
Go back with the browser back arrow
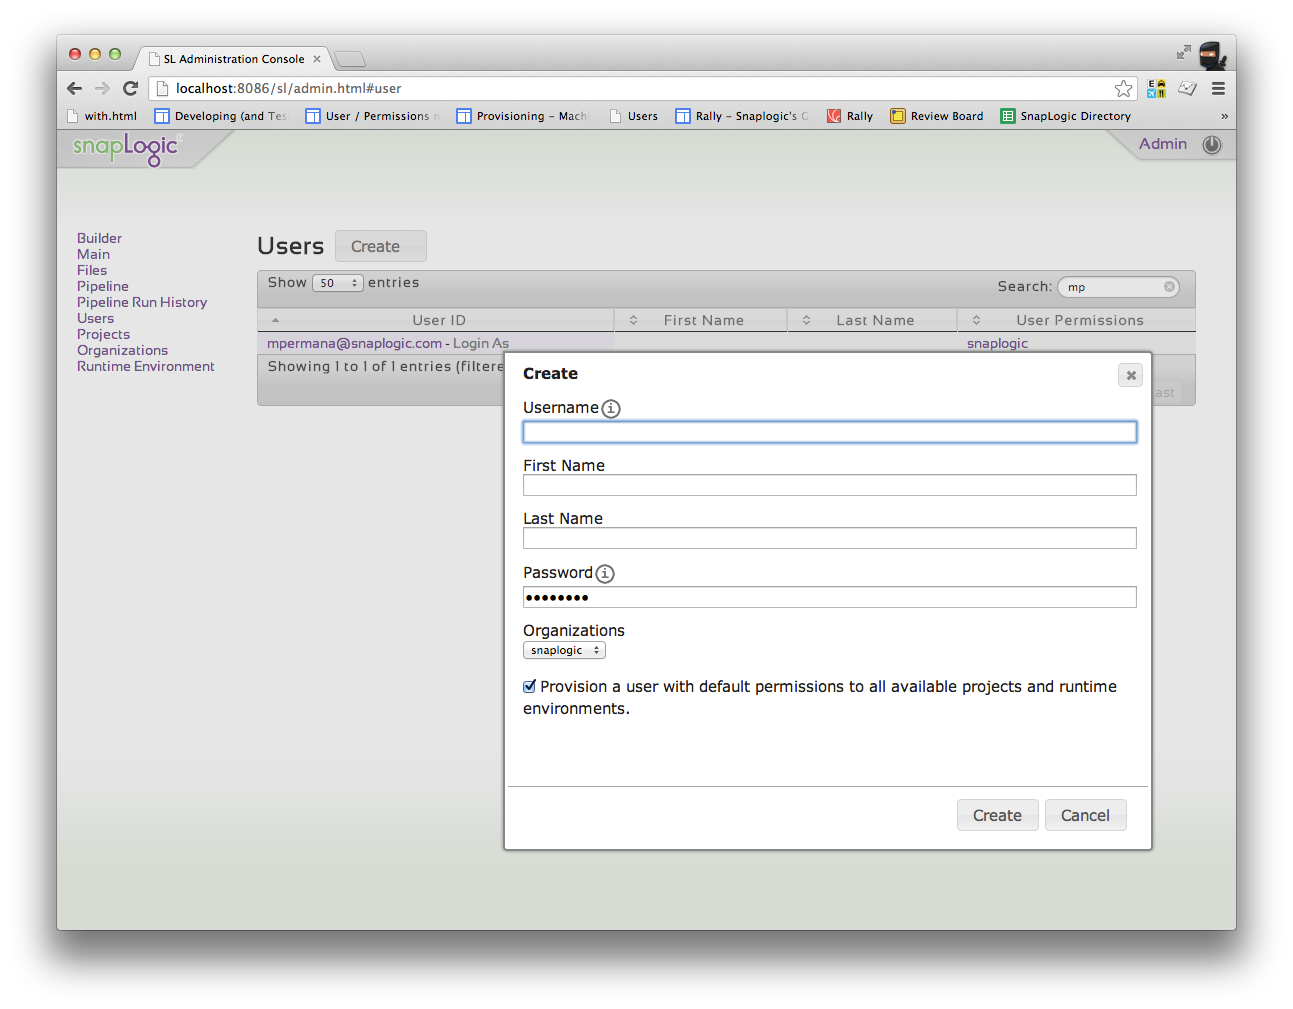pyautogui.click(x=75, y=88)
